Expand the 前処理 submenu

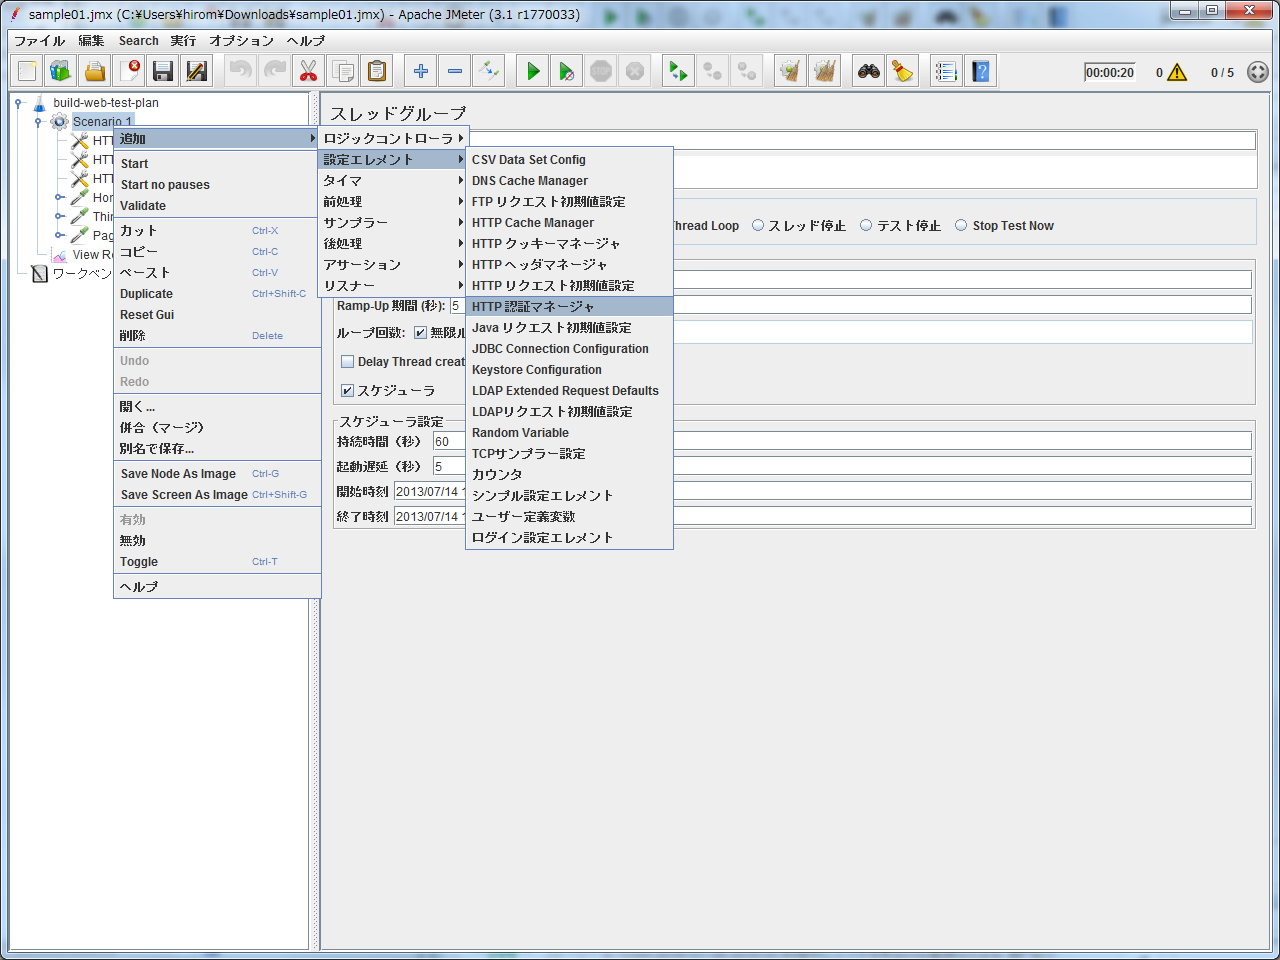pos(393,202)
